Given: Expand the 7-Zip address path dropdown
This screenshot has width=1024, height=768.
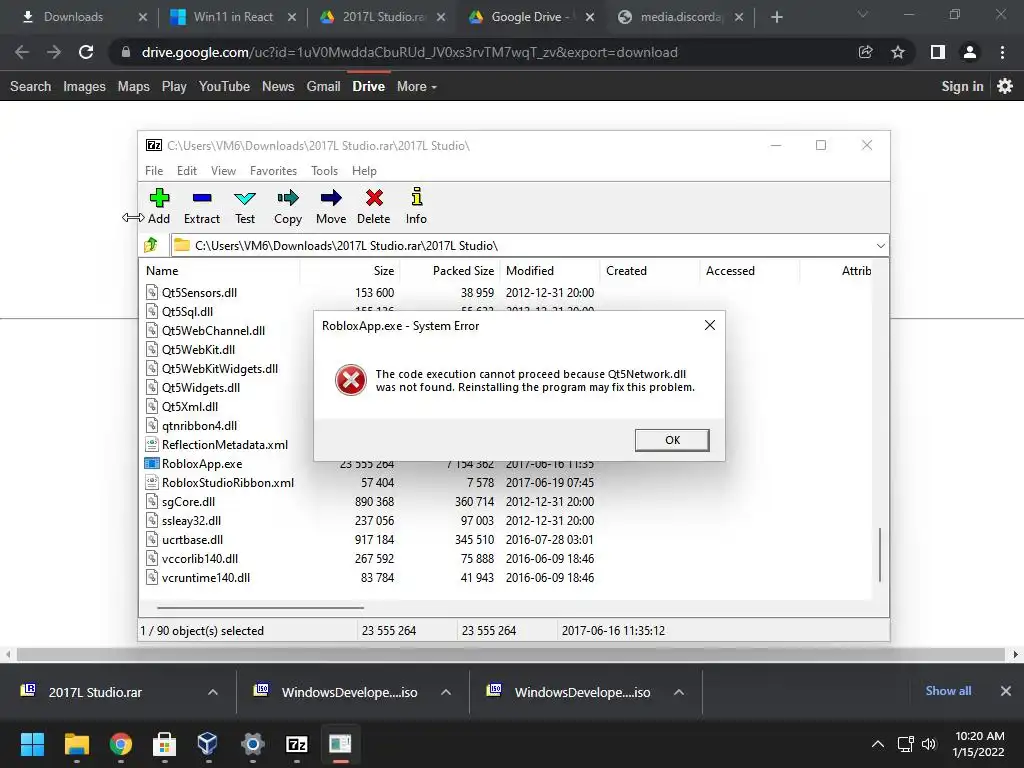Looking at the screenshot, I should [880, 246].
